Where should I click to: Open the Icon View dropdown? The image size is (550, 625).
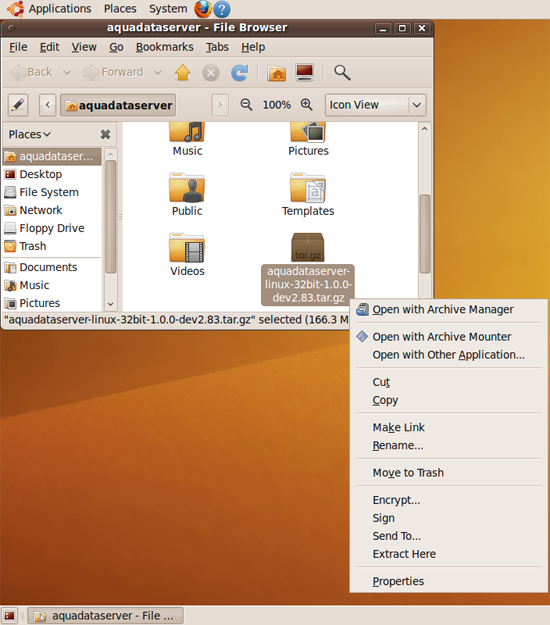[x=375, y=105]
